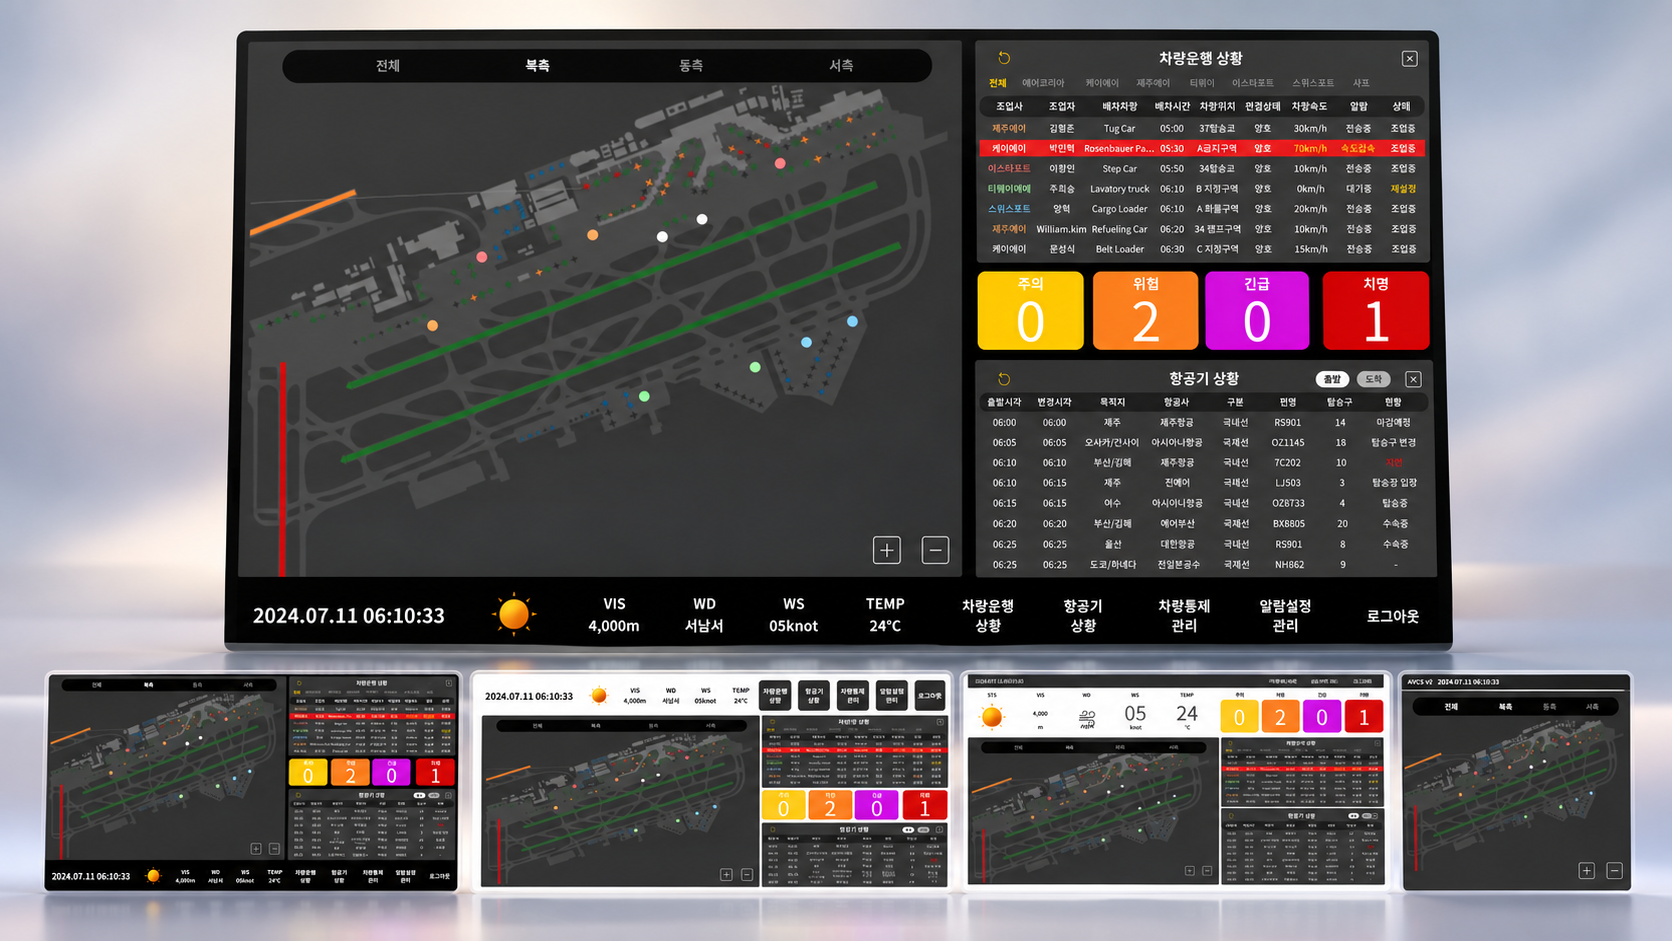
Task: Select flight OZ1145 row
Action: (x=1203, y=442)
